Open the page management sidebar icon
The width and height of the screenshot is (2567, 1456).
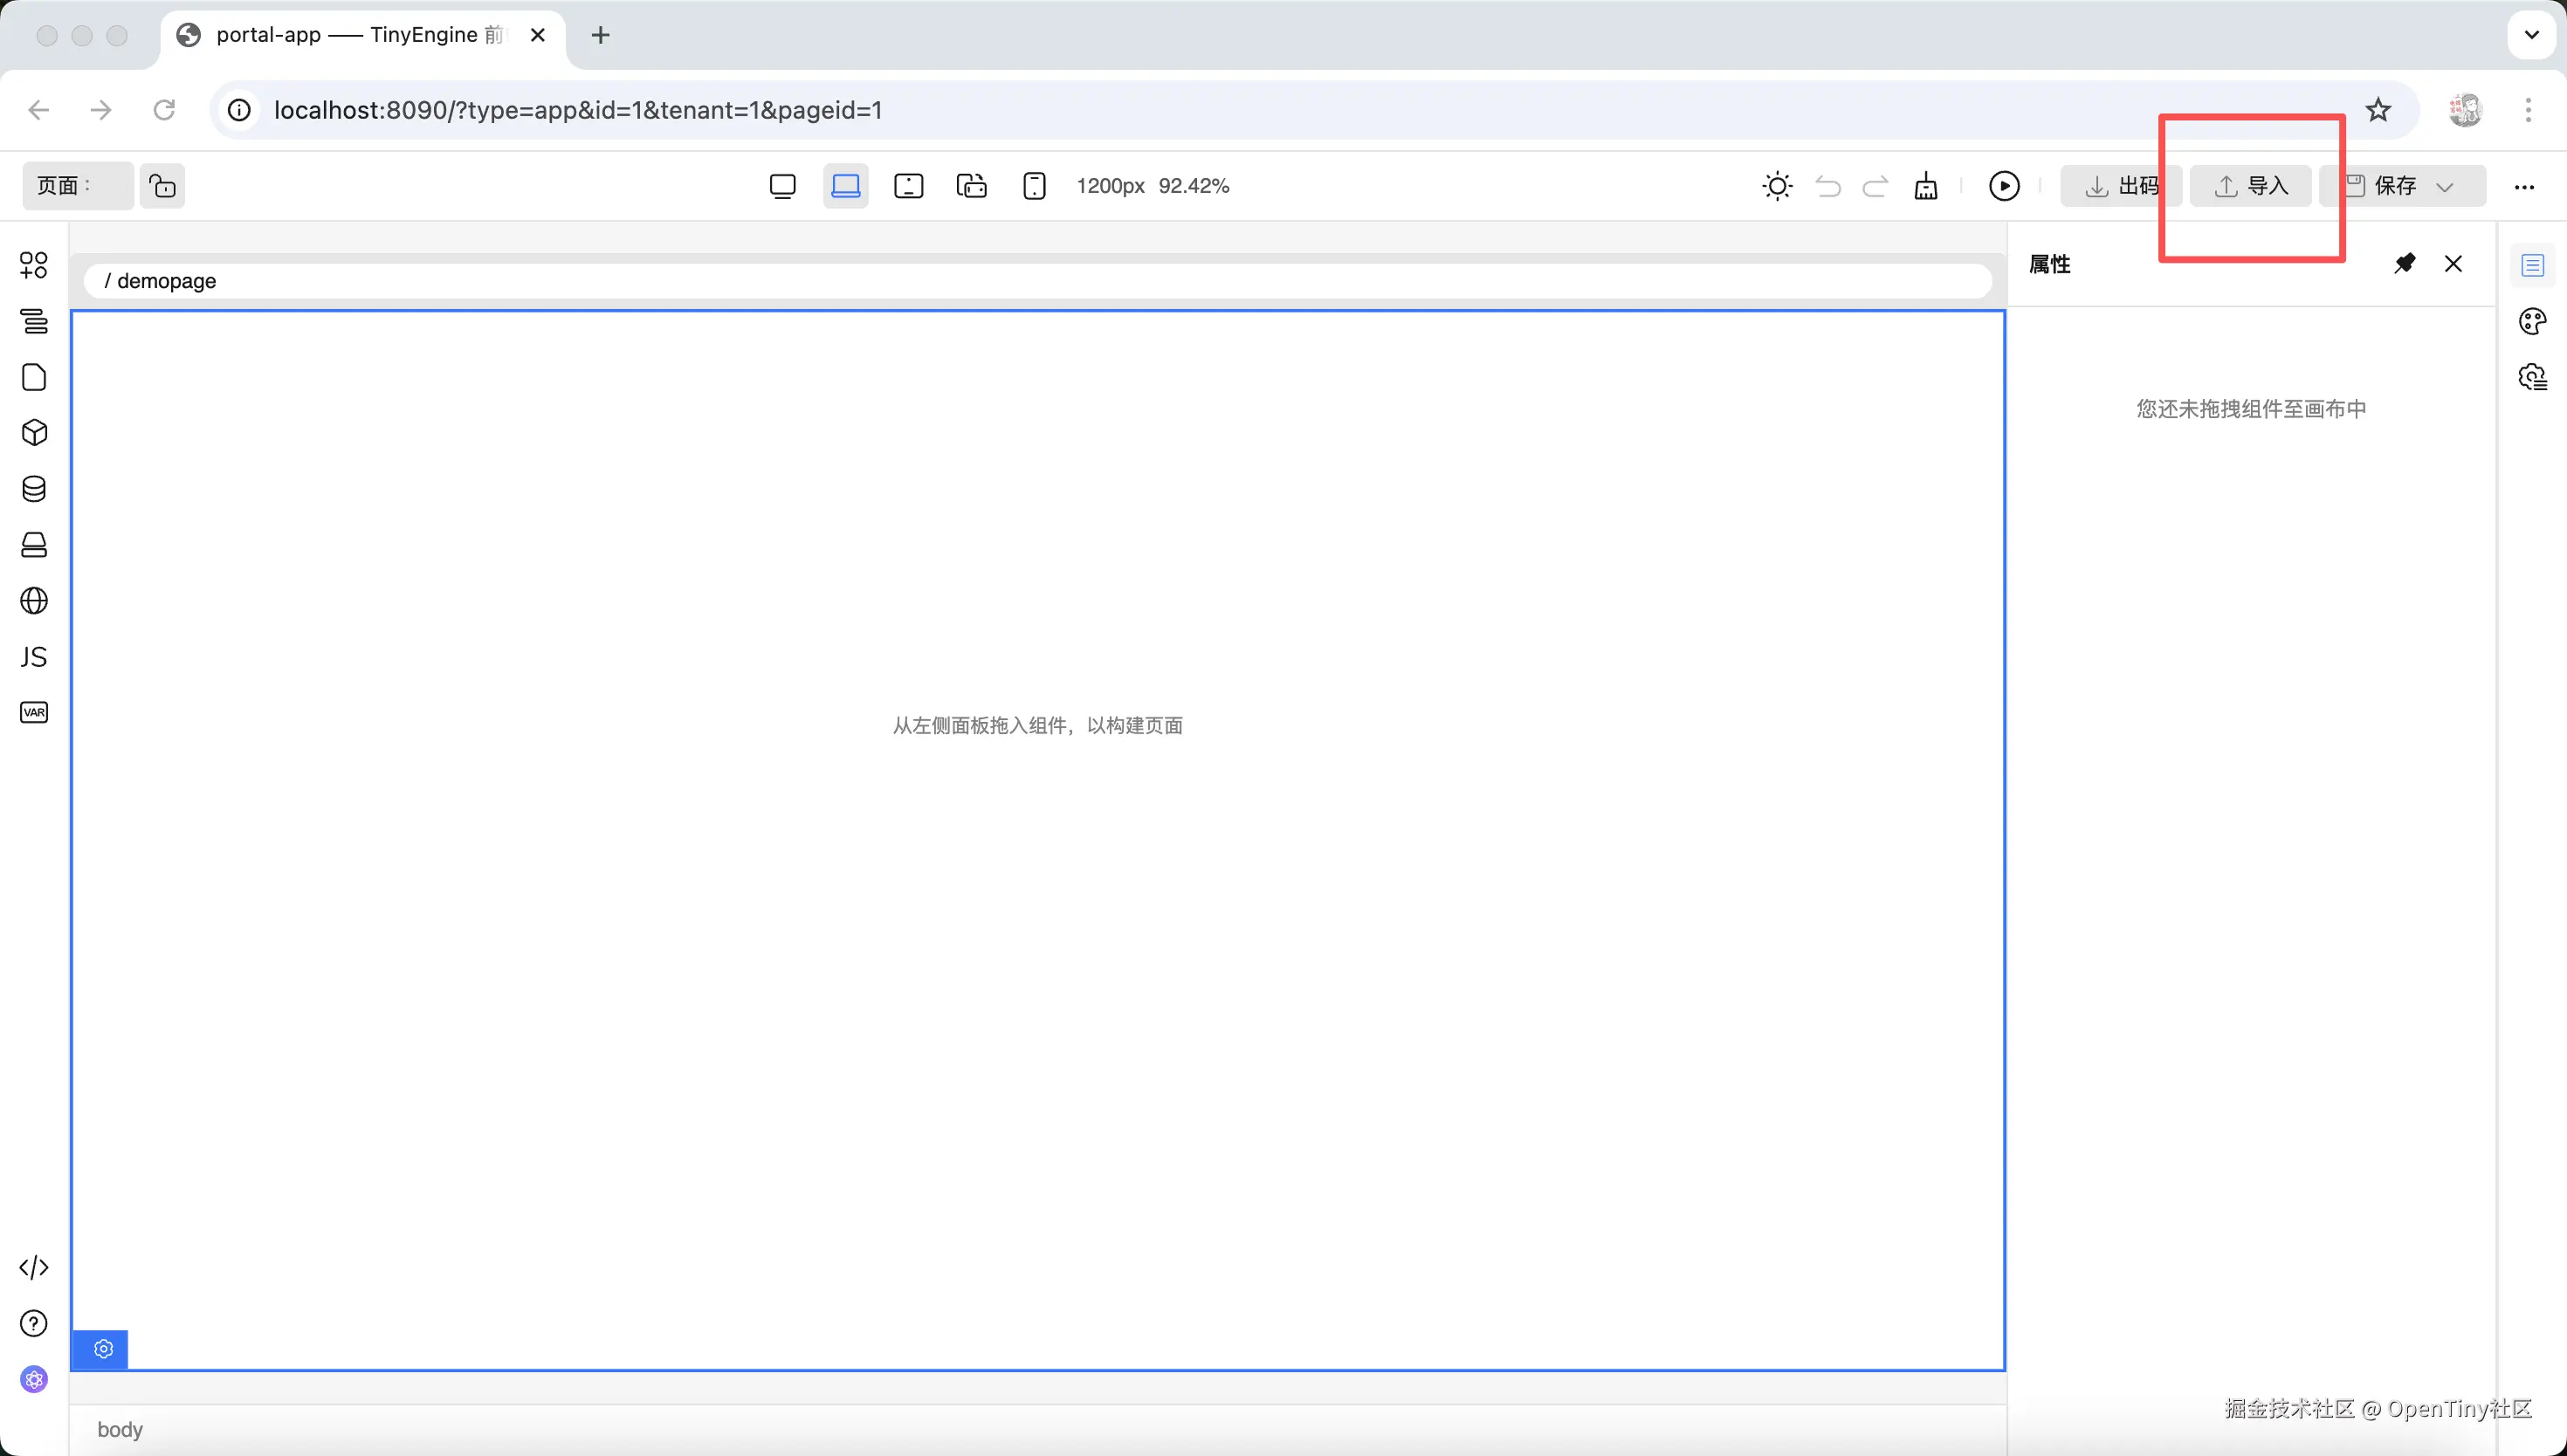[x=34, y=377]
